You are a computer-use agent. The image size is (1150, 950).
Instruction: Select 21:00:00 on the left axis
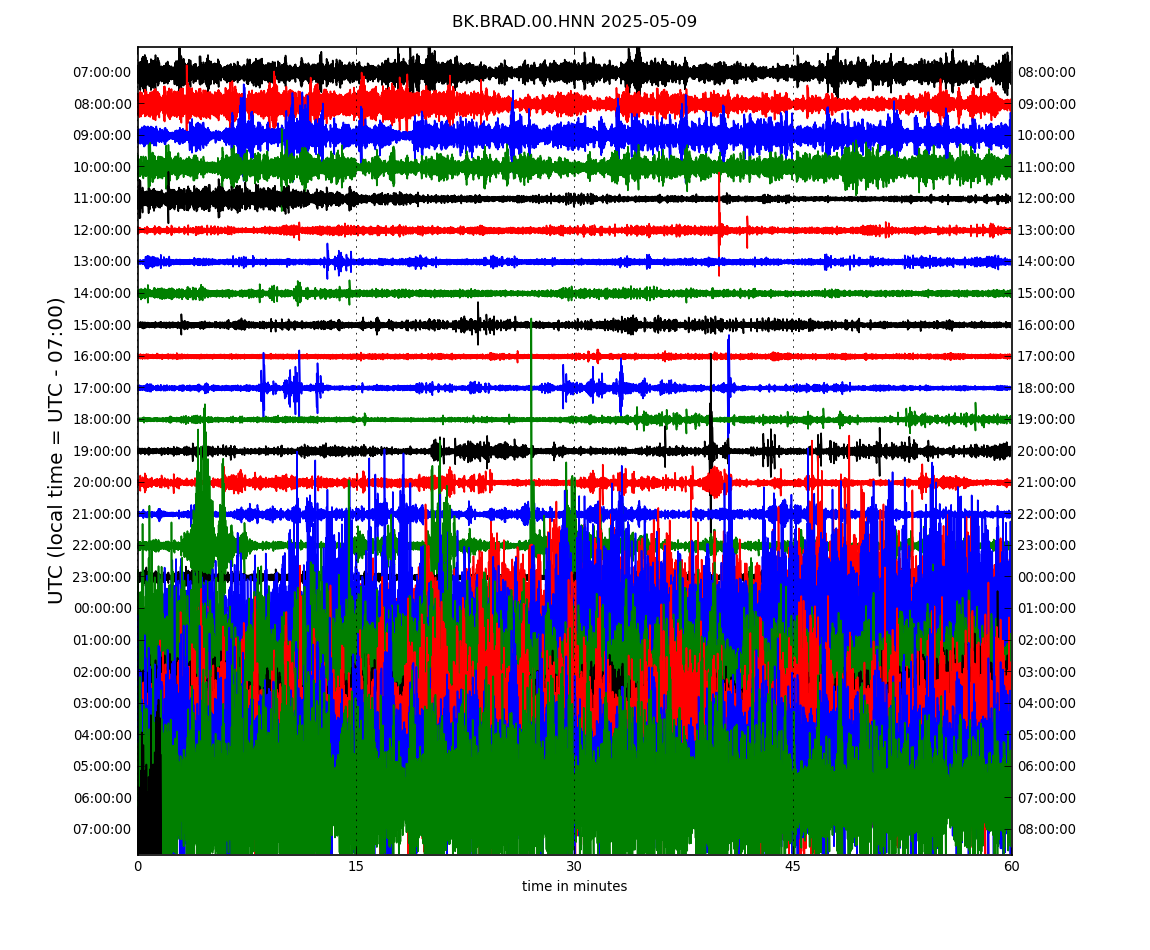[x=103, y=514]
